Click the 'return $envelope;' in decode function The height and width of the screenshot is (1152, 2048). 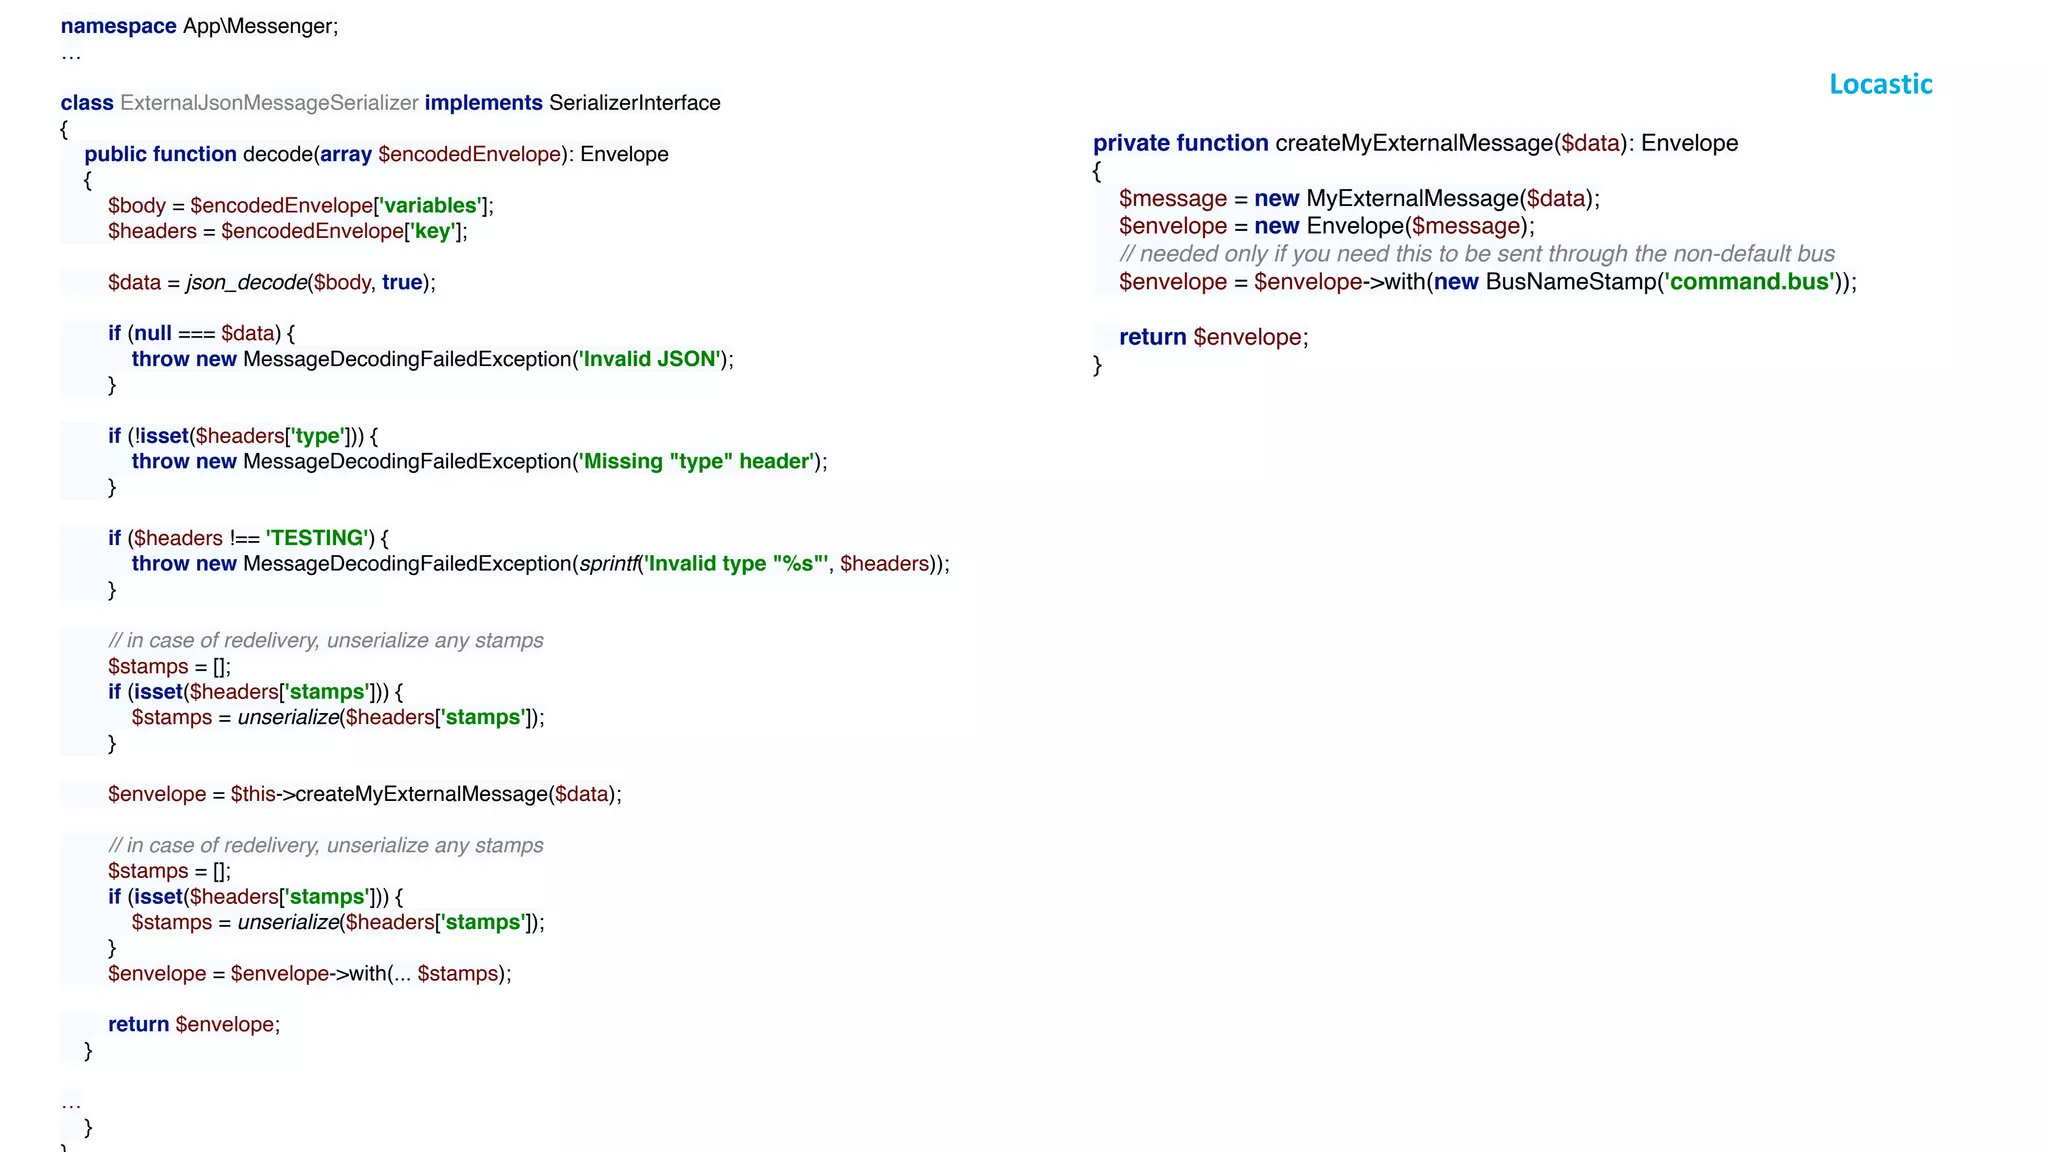[194, 1024]
